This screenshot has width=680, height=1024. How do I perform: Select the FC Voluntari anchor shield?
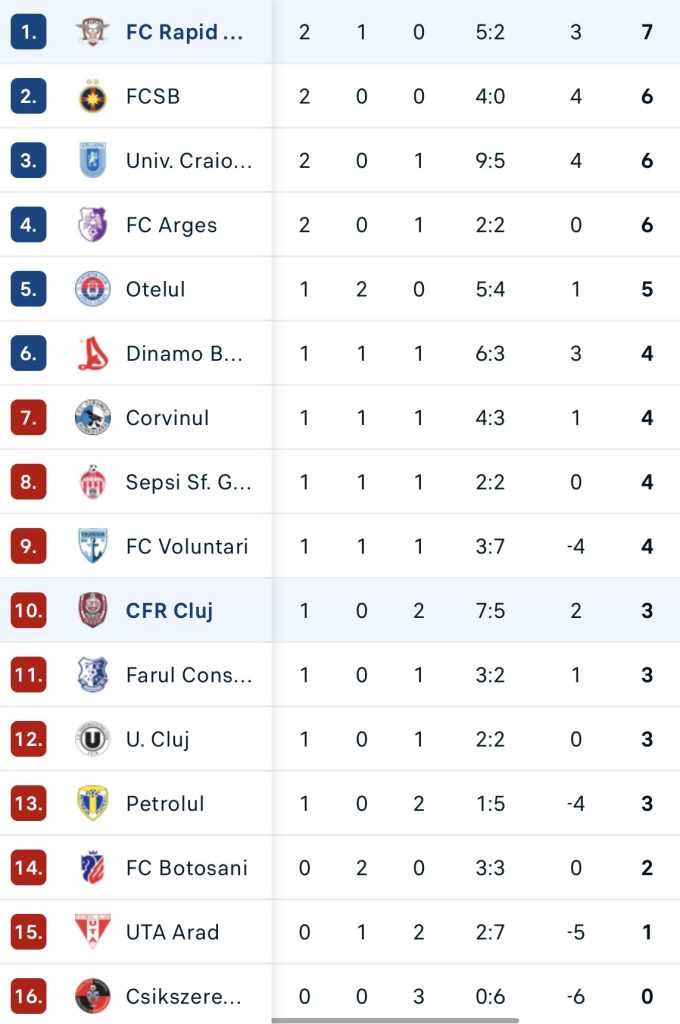[92, 546]
